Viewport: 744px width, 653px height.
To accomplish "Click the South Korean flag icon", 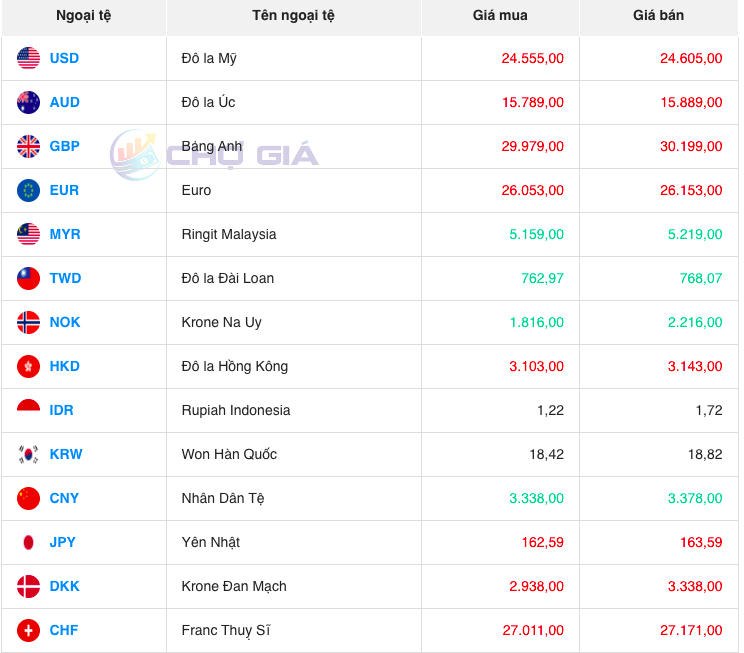I will pos(28,454).
